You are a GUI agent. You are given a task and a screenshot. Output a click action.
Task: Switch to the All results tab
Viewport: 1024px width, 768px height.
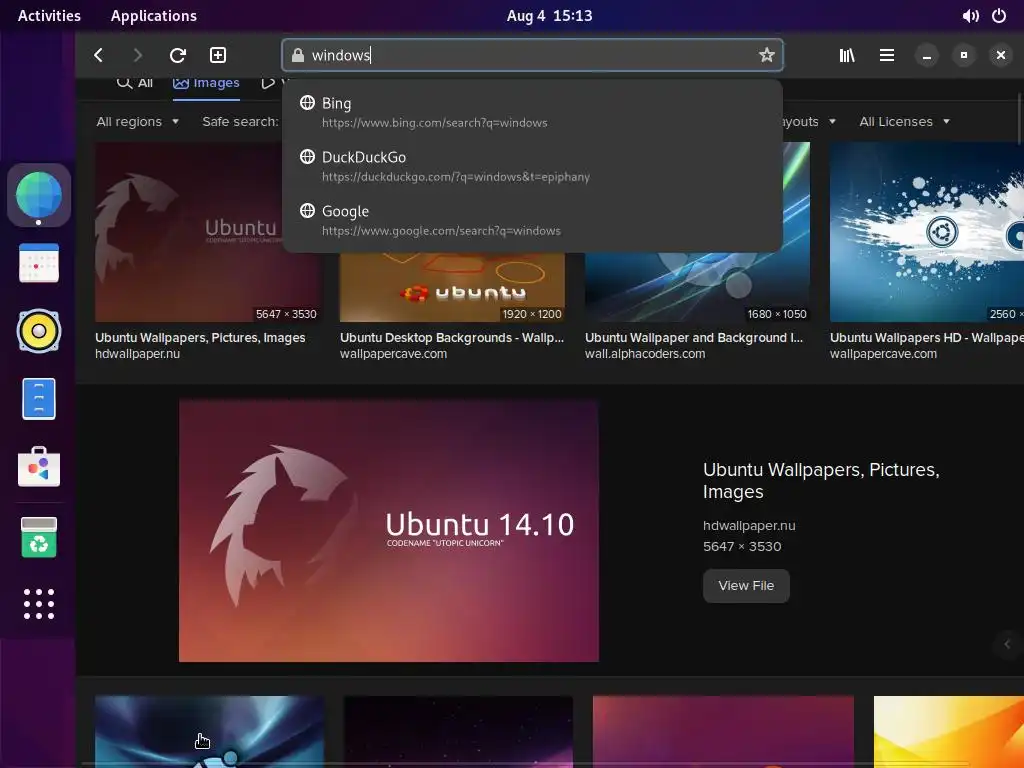(135, 83)
